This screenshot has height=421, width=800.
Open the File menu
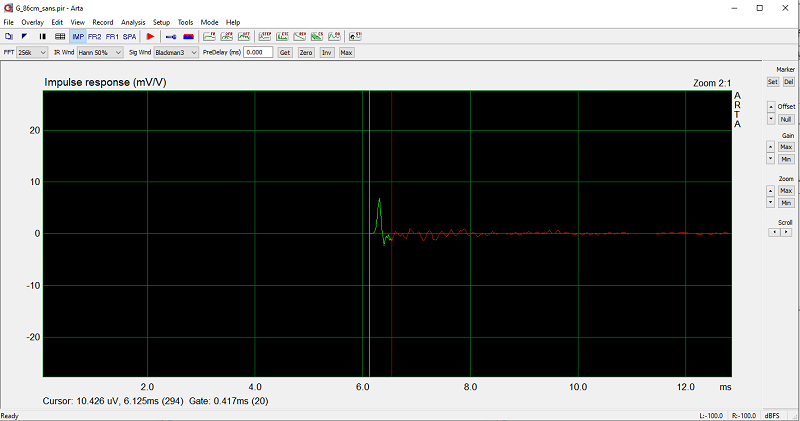pos(9,22)
